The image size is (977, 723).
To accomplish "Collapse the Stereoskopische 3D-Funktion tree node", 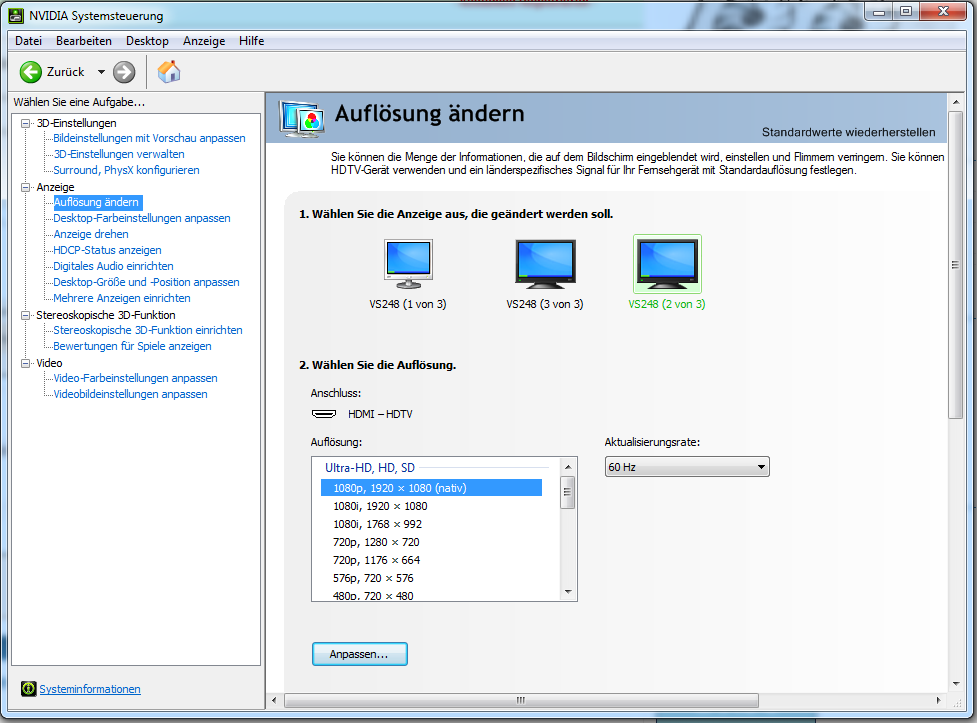I will point(26,315).
